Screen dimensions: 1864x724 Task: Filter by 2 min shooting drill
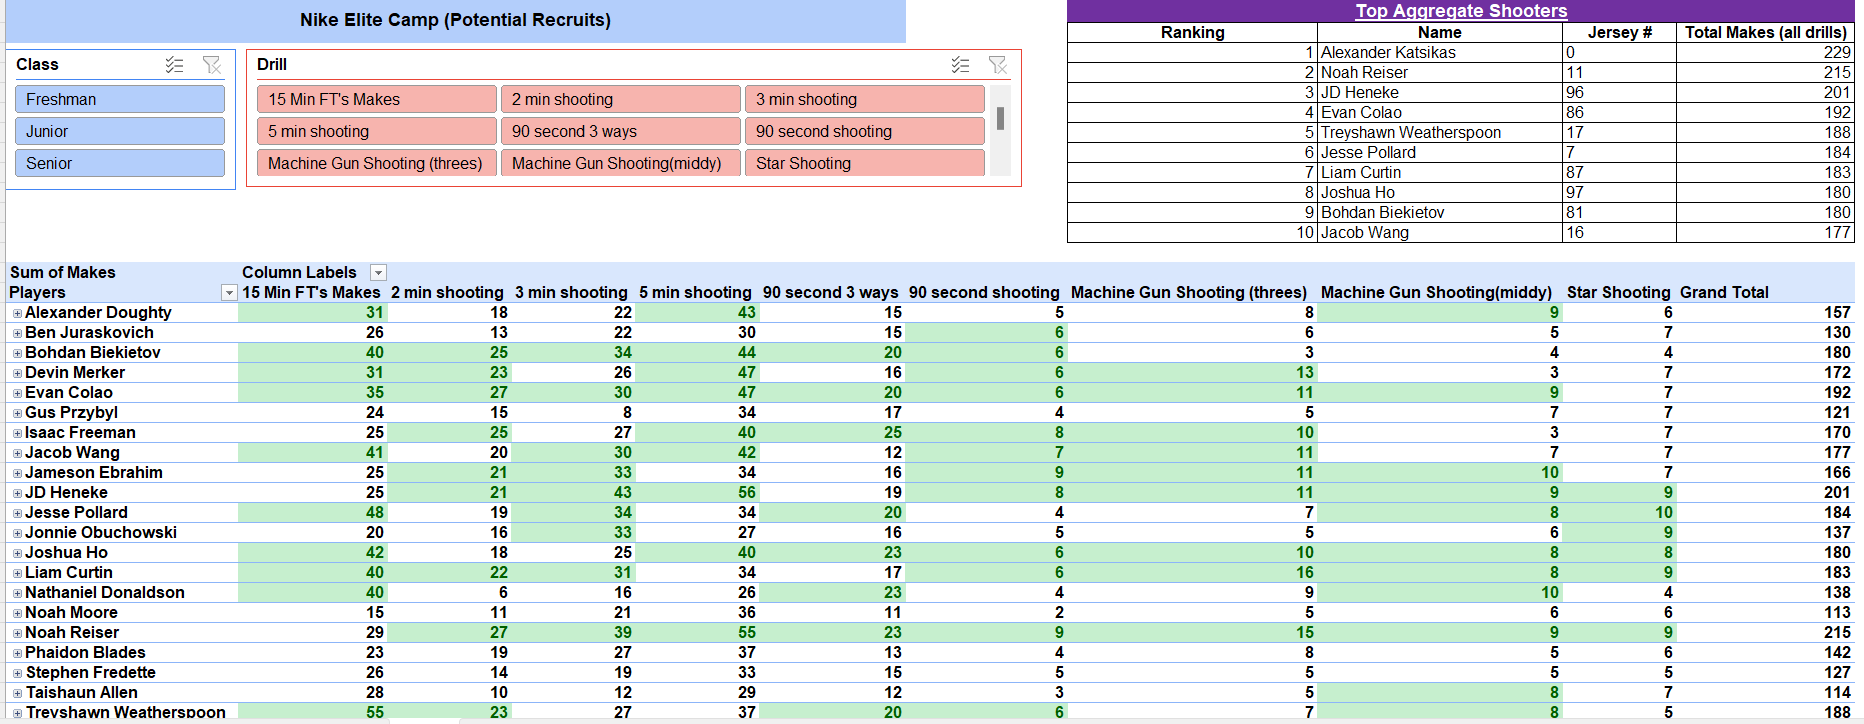click(621, 99)
